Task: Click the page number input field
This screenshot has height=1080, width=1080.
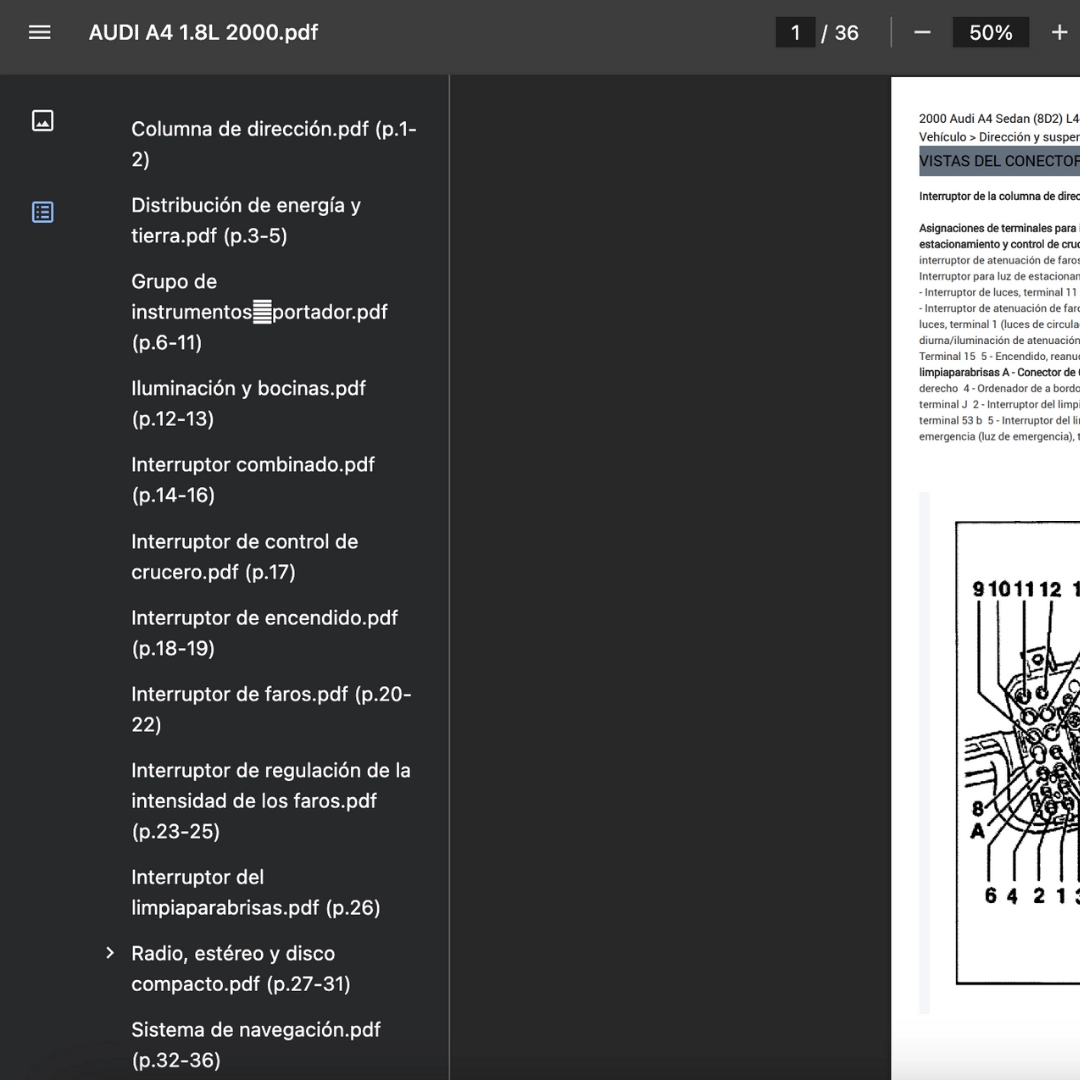Action: tap(795, 32)
